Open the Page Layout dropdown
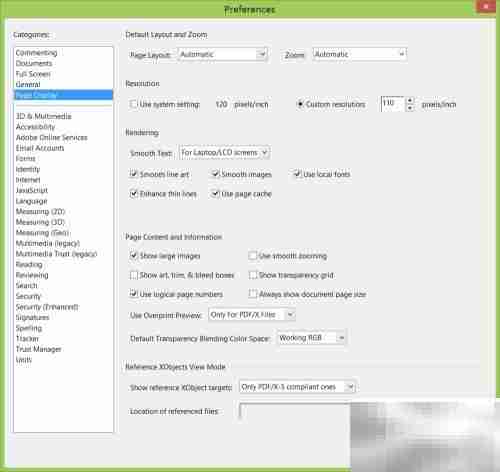The image size is (500, 472). (223, 54)
